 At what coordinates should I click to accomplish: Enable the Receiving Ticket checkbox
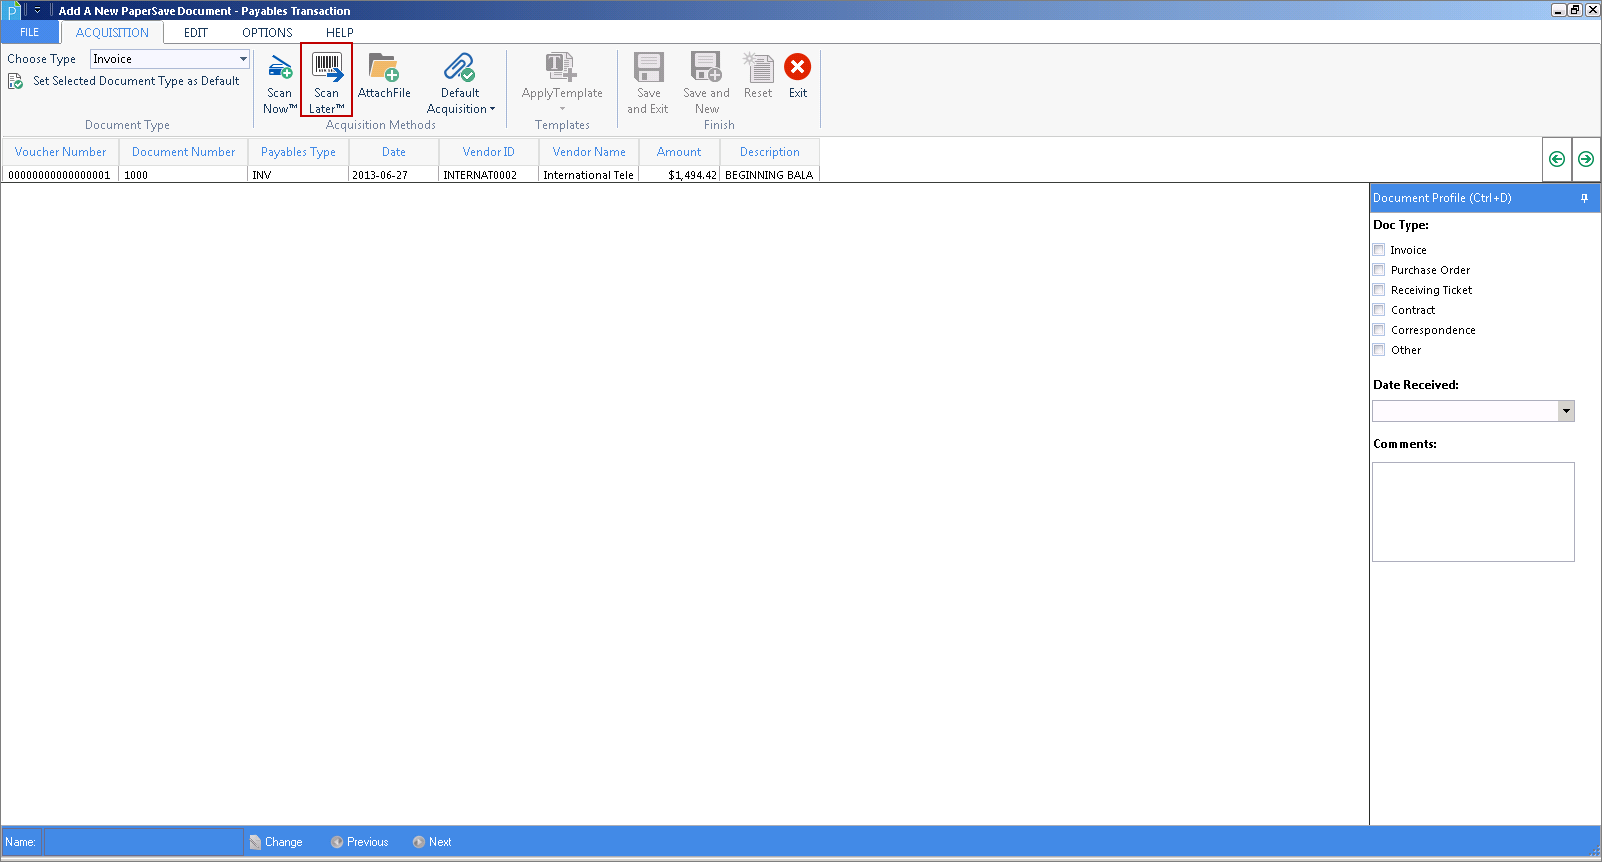1379,290
